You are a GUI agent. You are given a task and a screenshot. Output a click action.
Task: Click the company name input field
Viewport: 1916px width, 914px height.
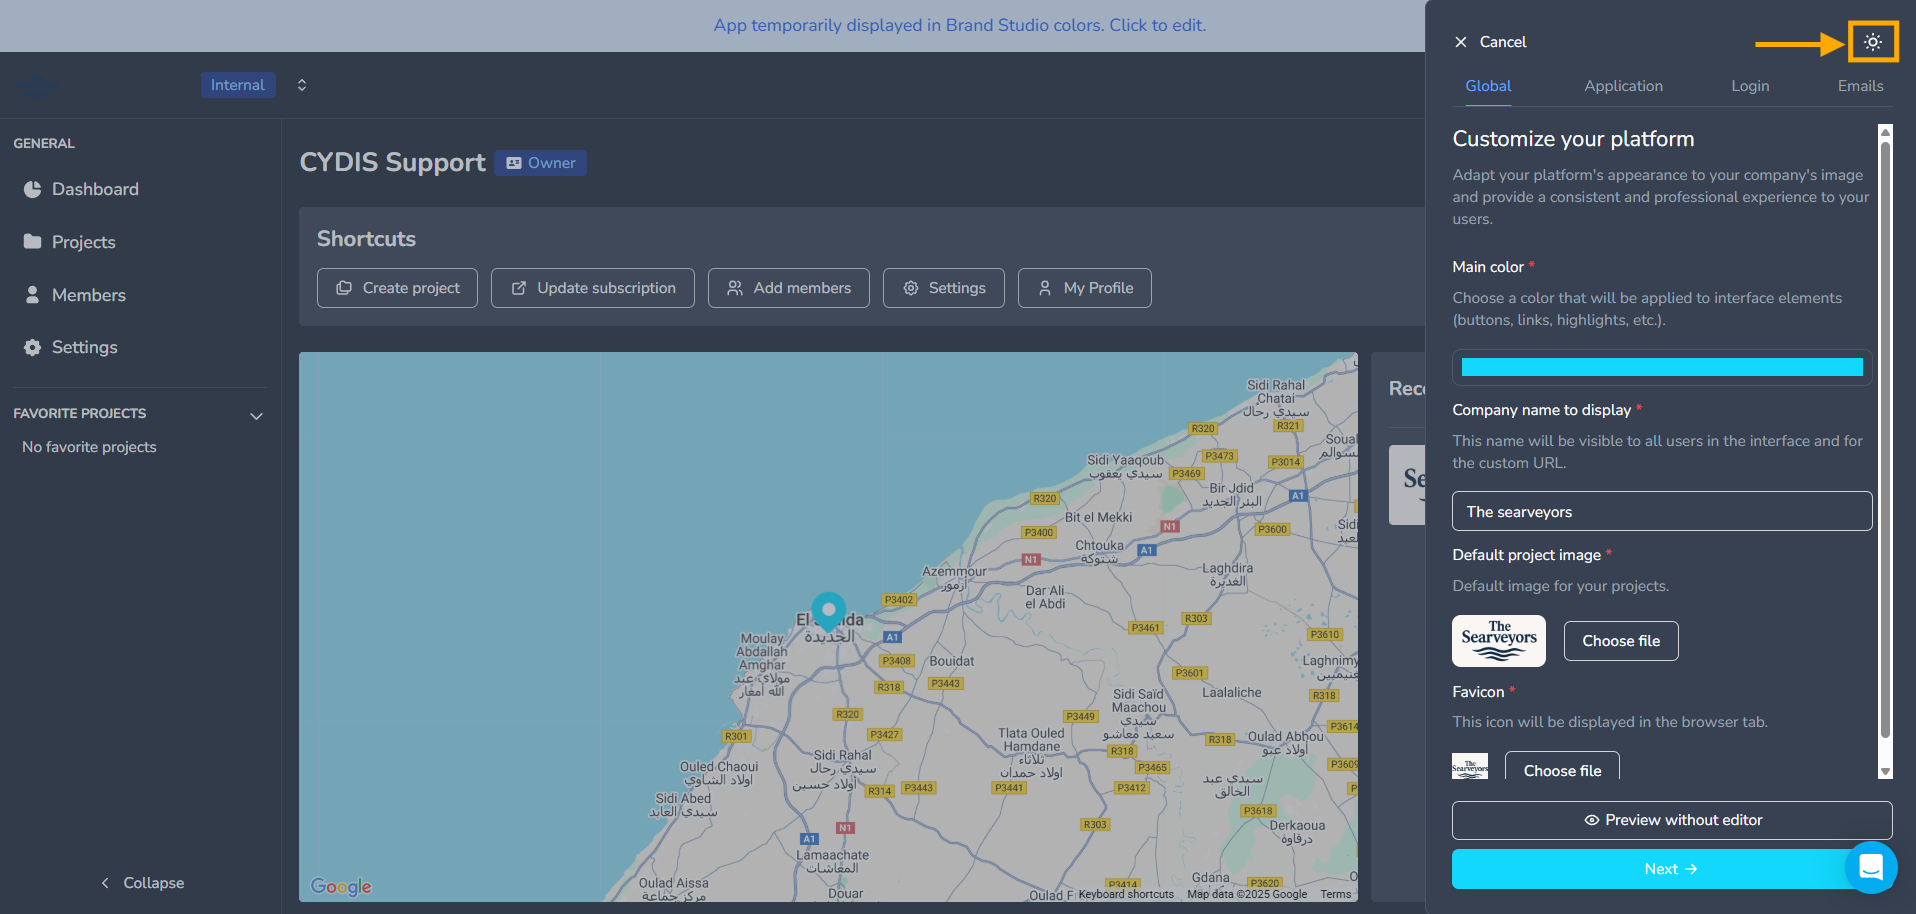tap(1661, 512)
